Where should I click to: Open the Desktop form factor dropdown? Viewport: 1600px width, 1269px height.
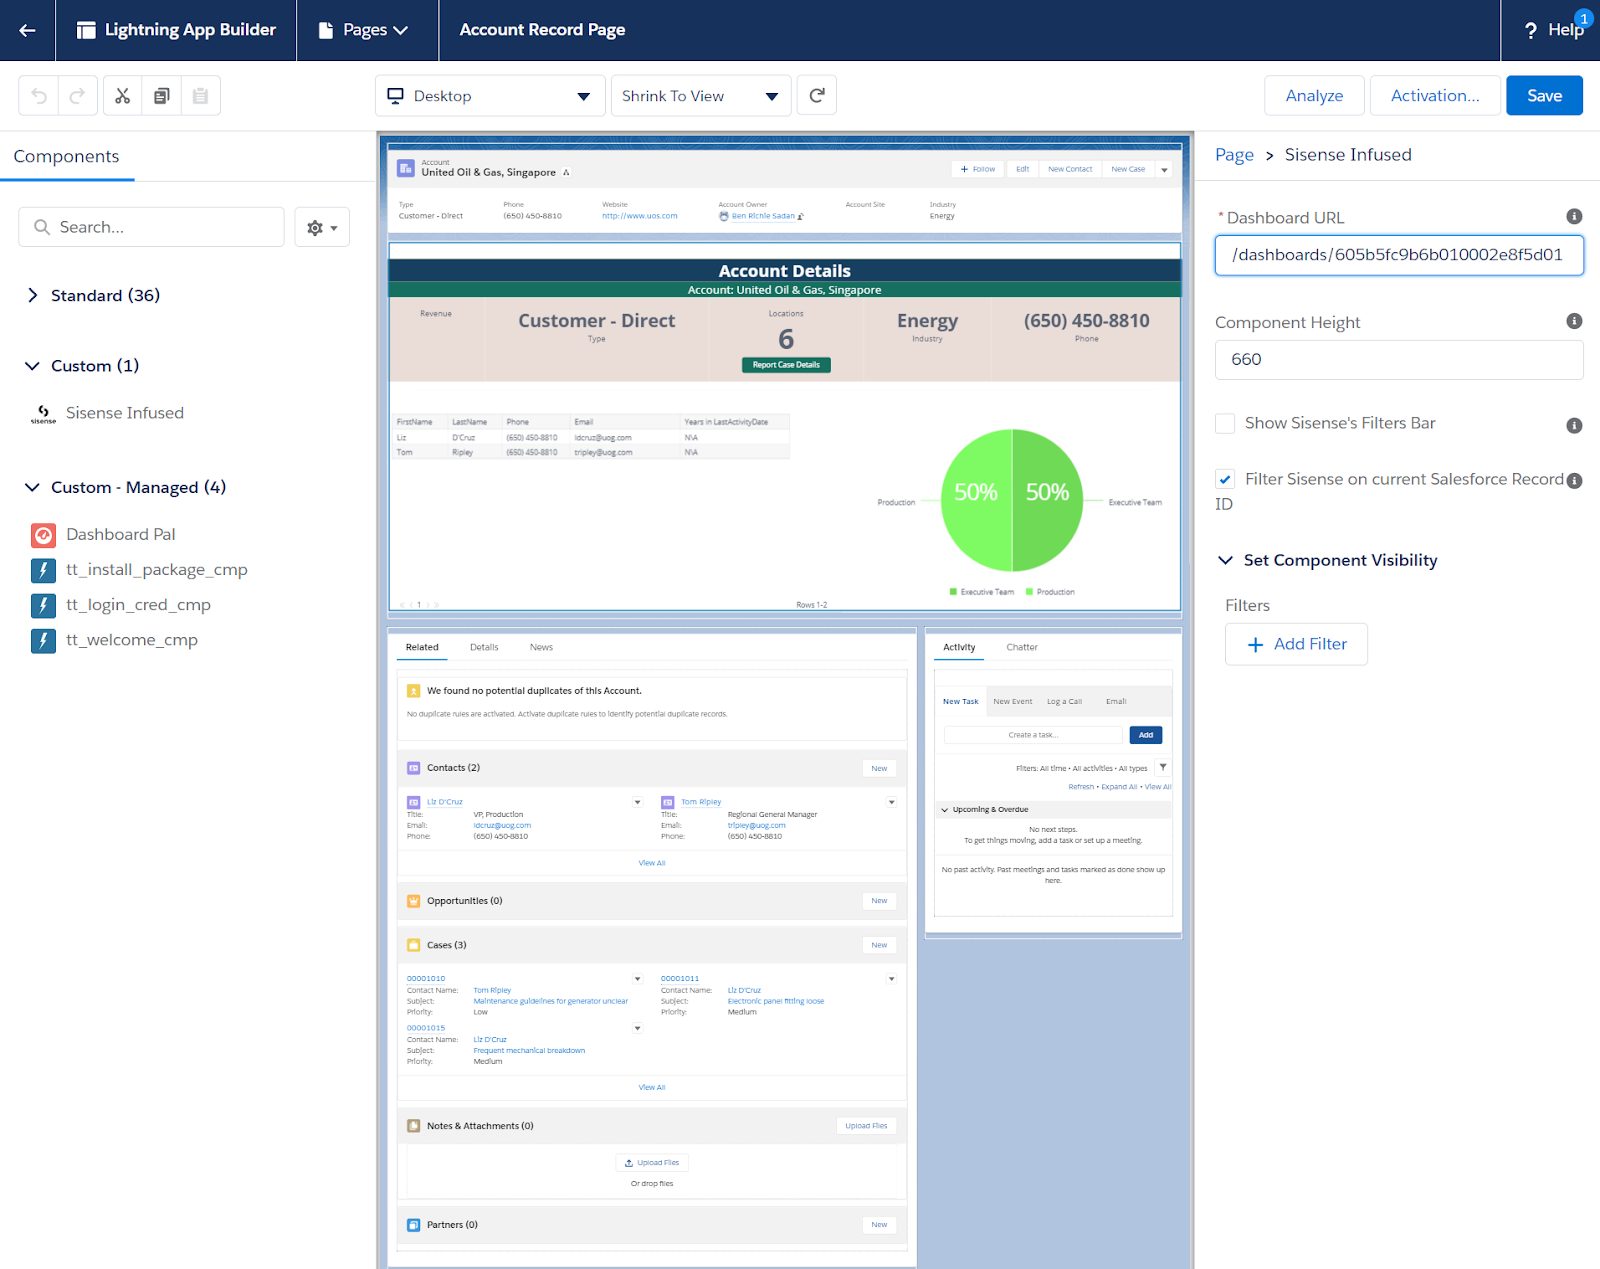point(490,96)
